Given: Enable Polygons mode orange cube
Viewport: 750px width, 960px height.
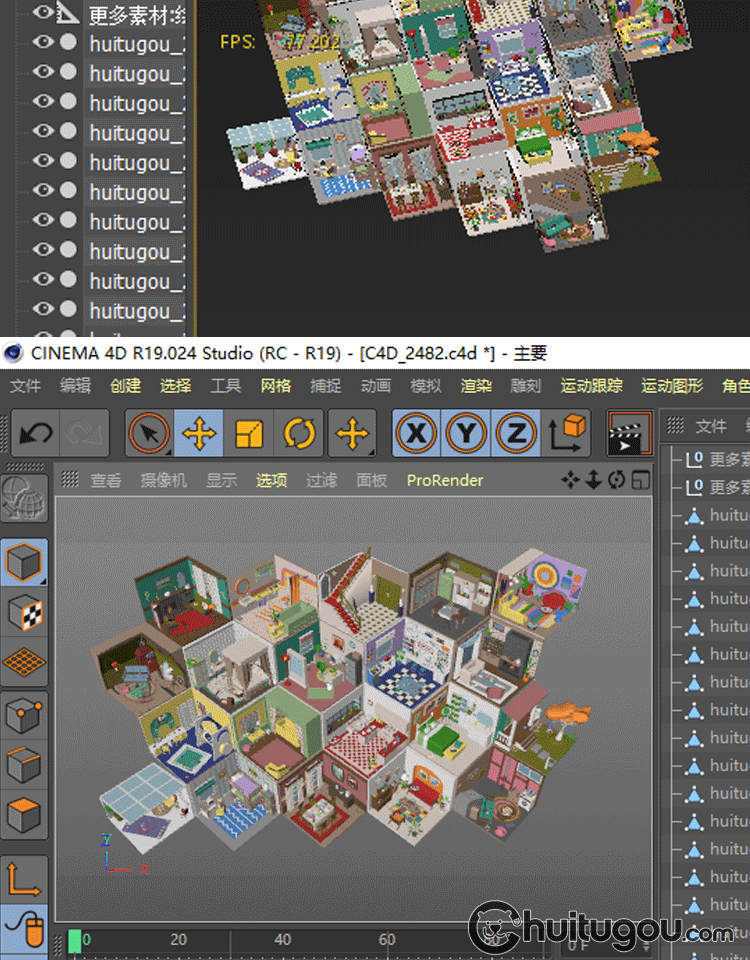Looking at the screenshot, I should click(x=24, y=815).
